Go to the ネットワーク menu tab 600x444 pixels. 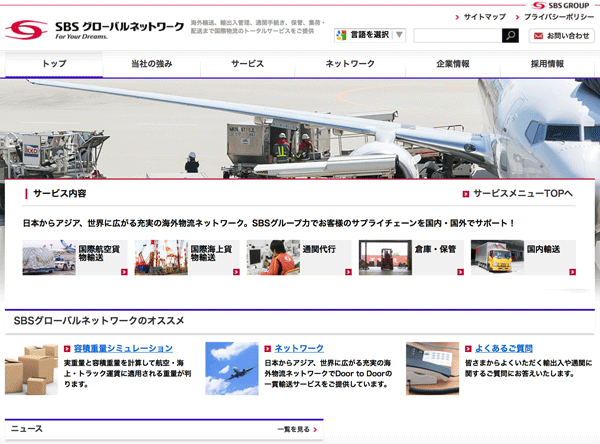tap(349, 64)
